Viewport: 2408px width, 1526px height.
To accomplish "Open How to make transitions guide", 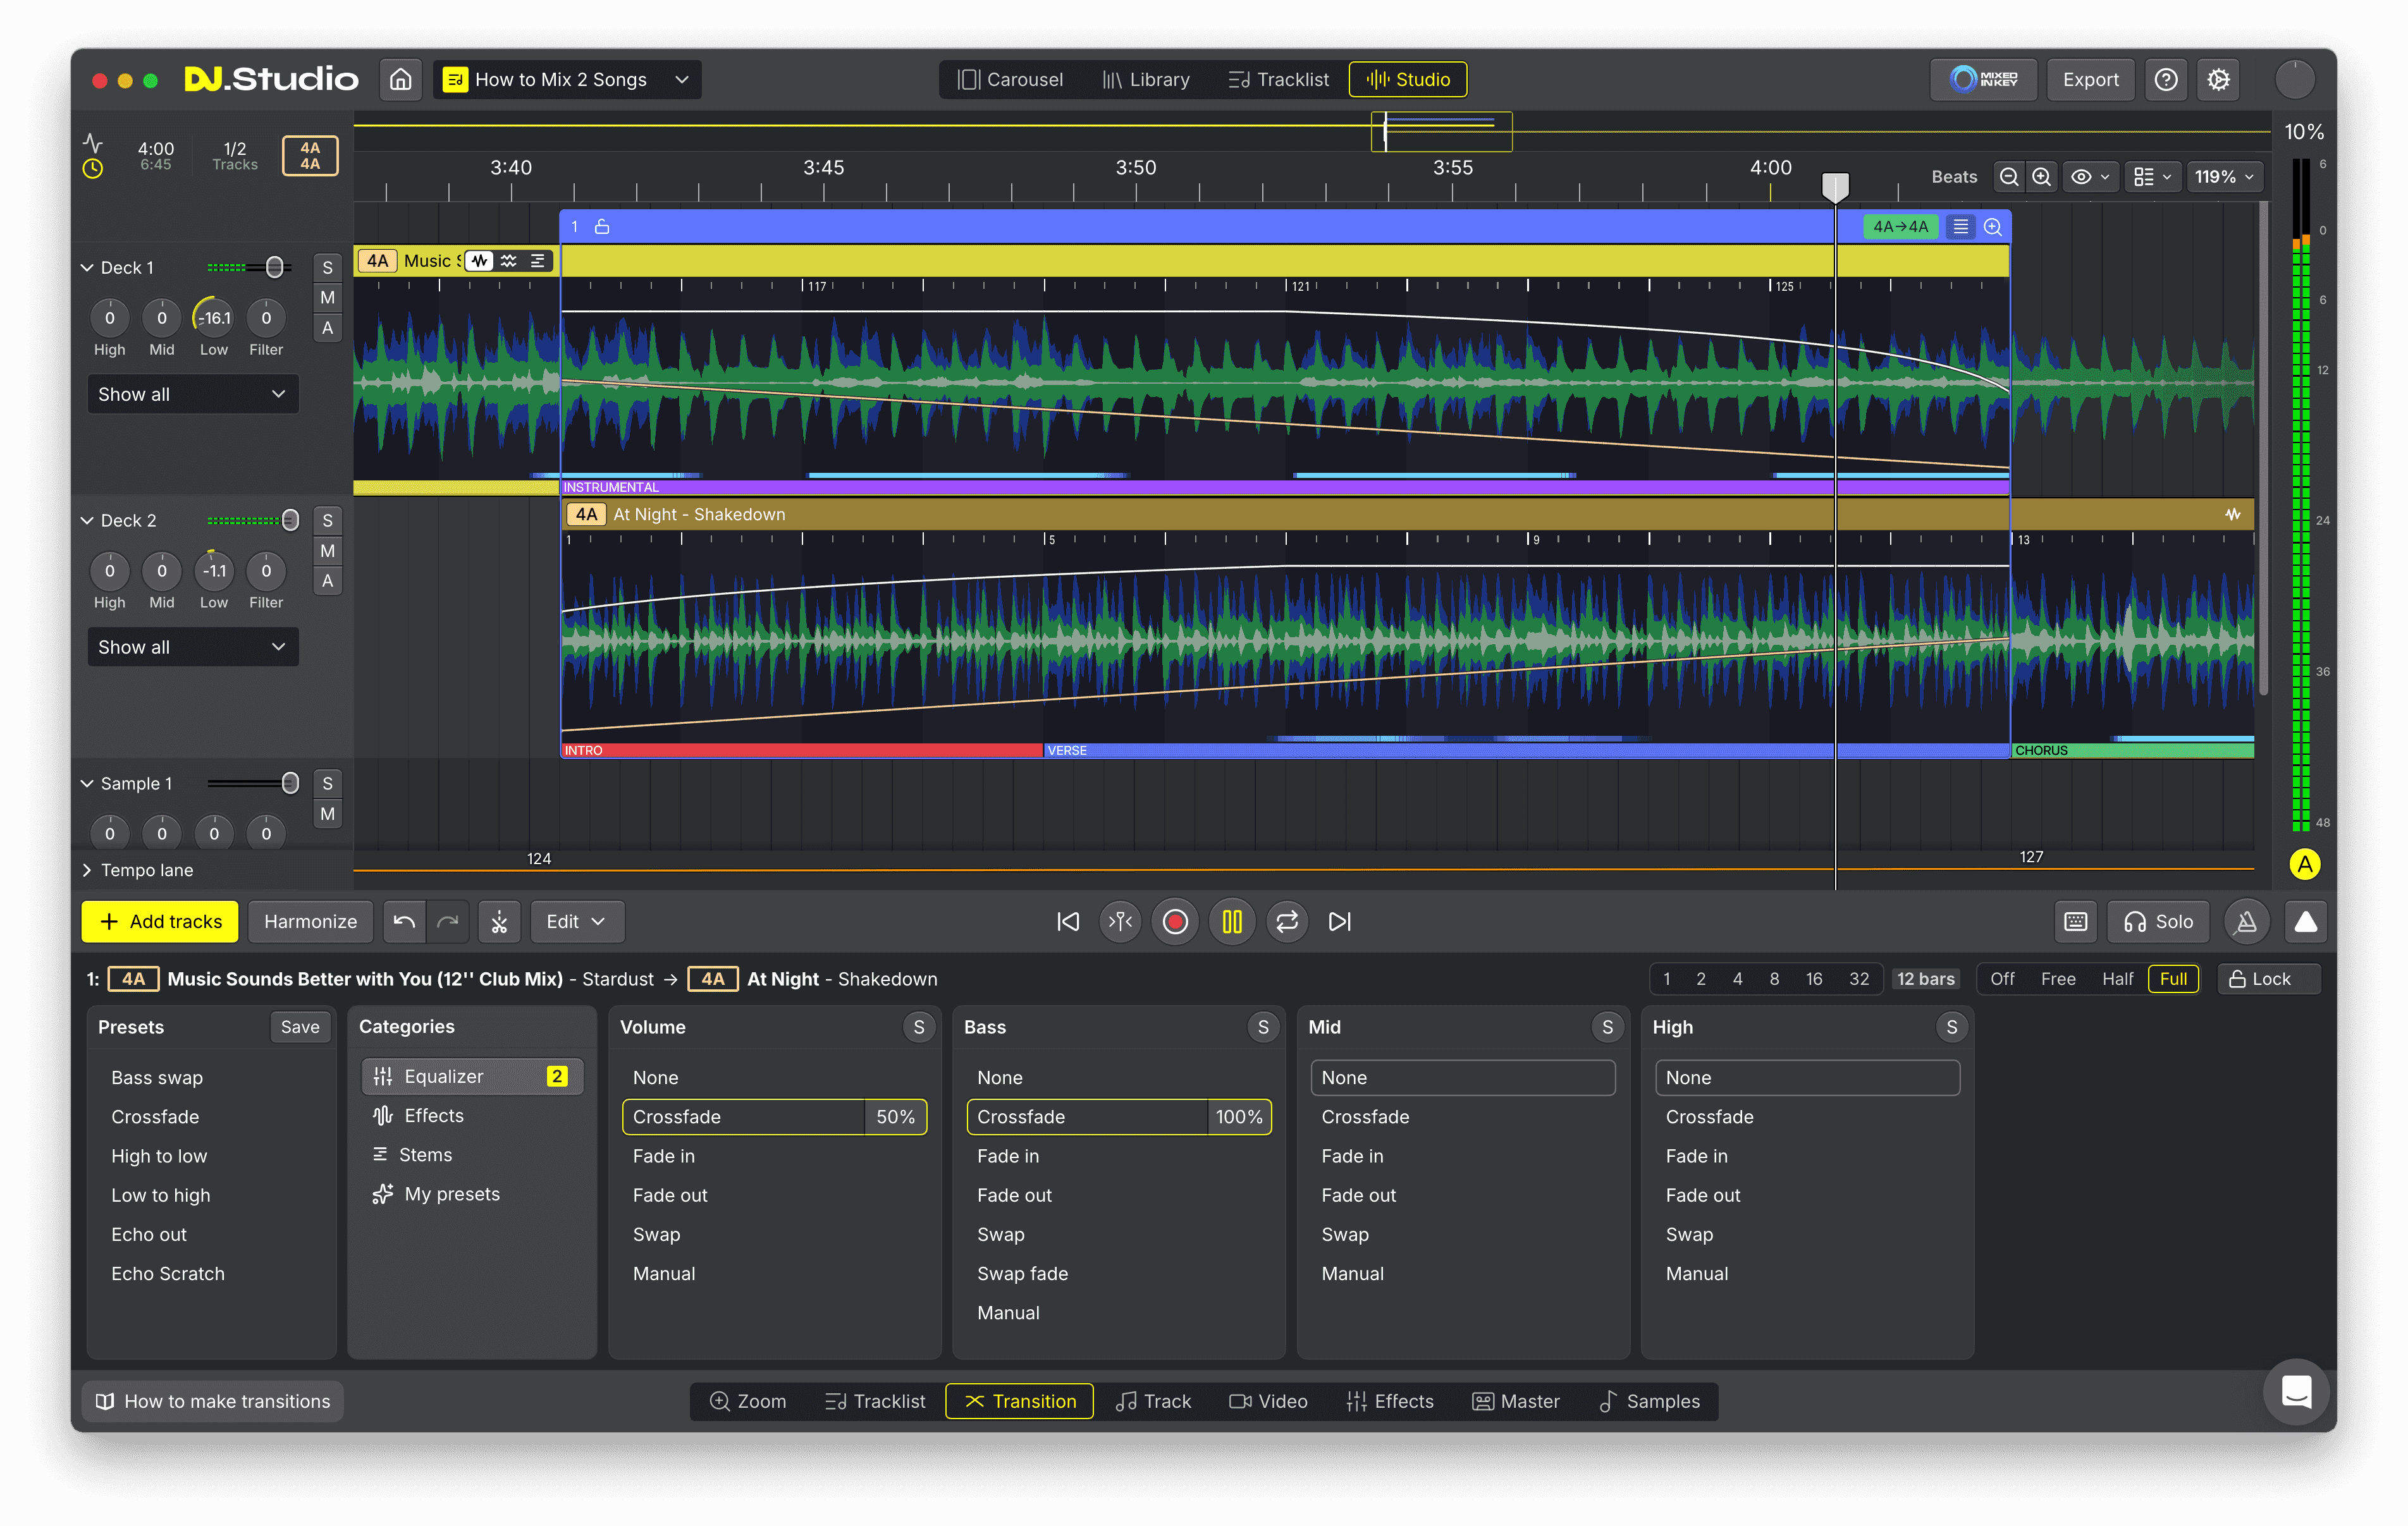I will click(x=213, y=1401).
